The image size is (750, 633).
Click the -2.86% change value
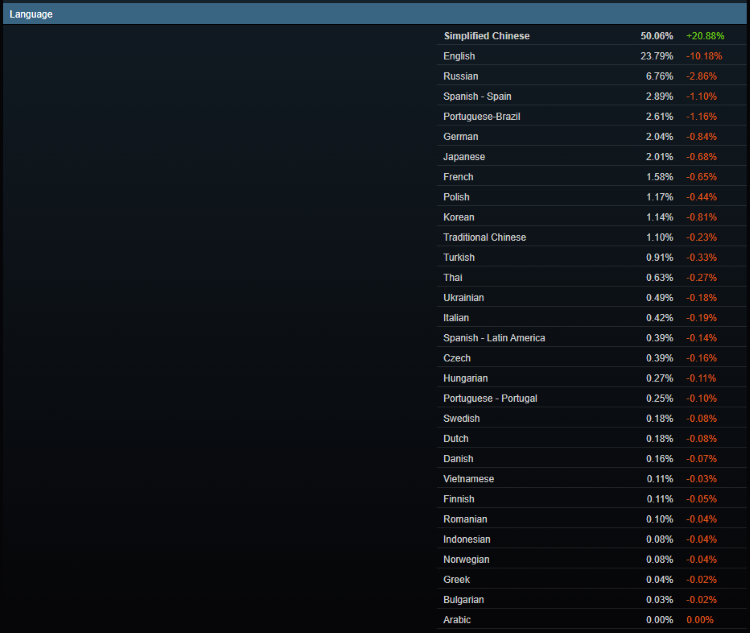pos(702,76)
